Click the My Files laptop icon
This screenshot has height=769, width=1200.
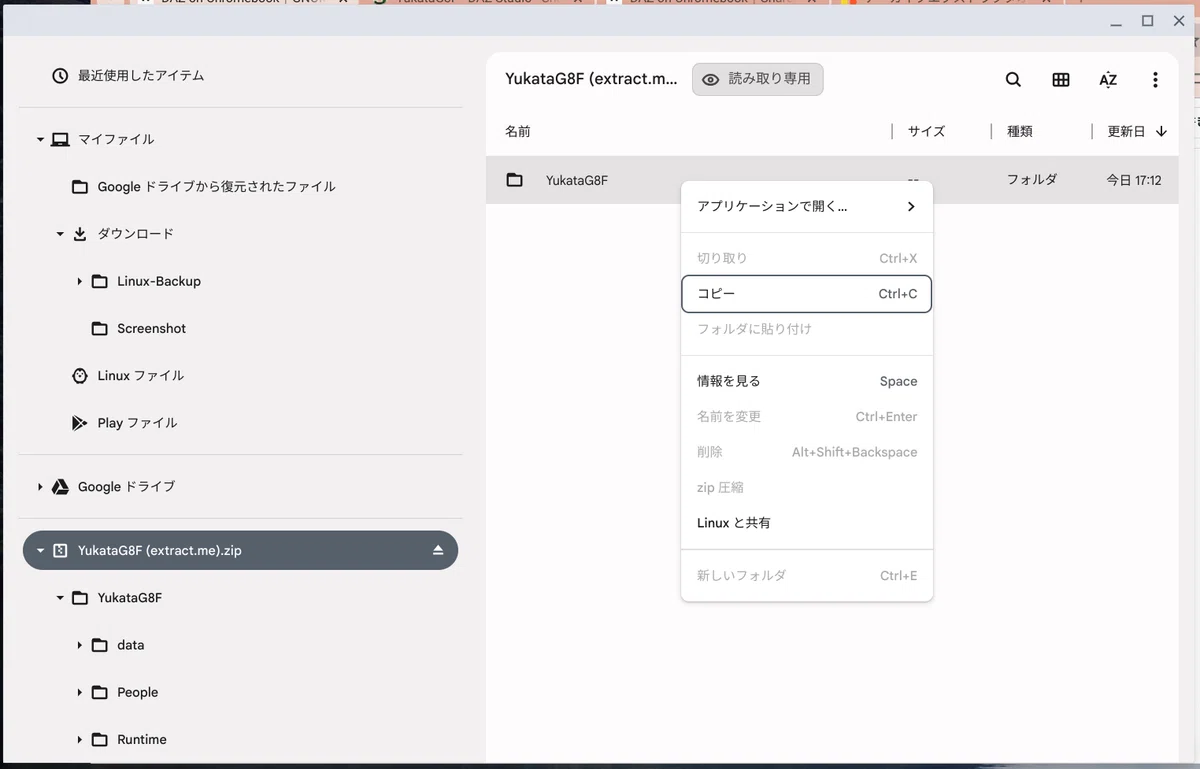click(60, 140)
